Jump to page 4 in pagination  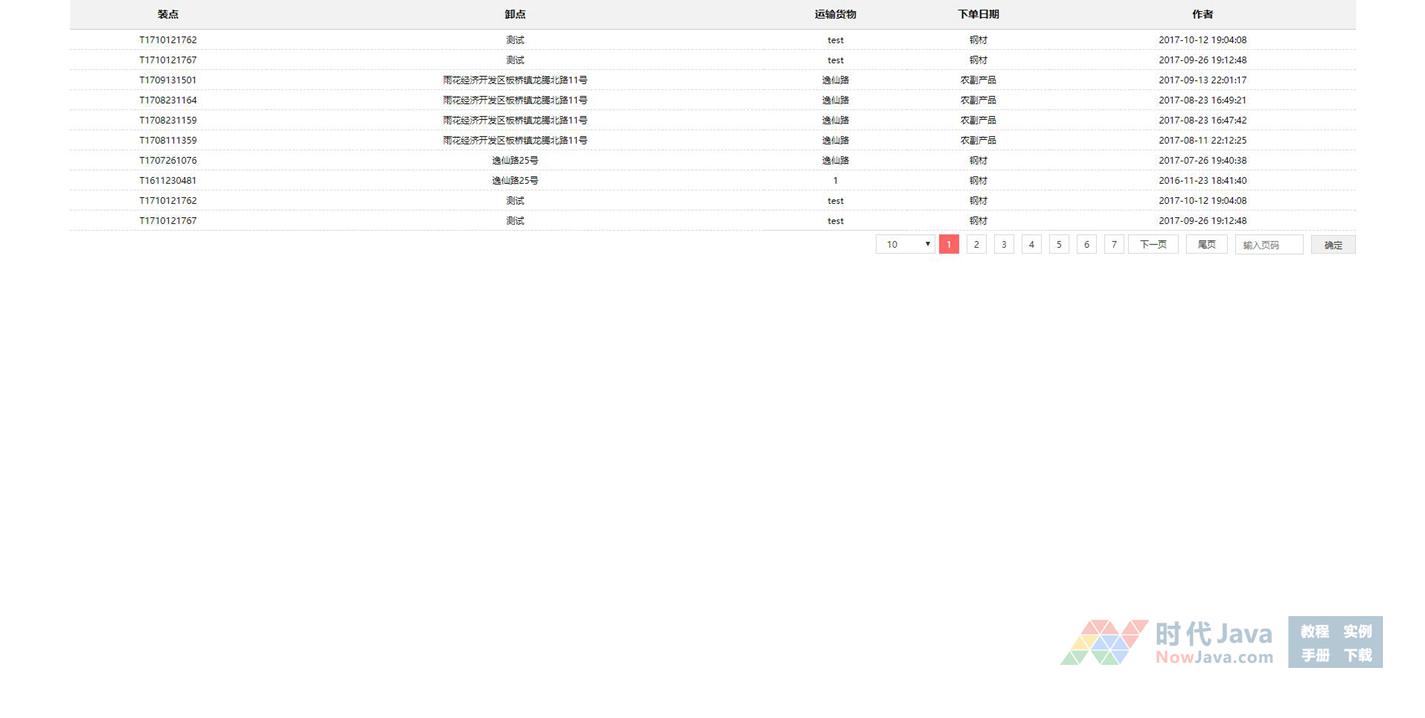(1032, 244)
